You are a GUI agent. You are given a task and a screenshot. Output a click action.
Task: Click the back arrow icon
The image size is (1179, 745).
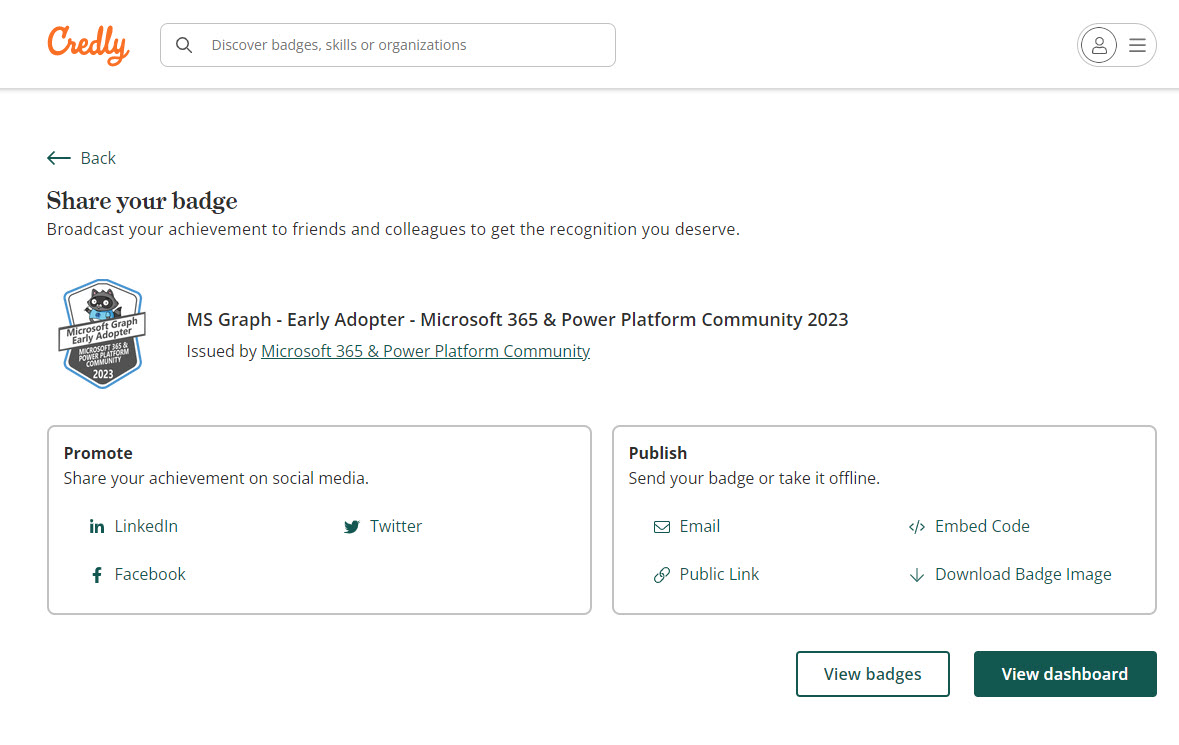pos(59,158)
